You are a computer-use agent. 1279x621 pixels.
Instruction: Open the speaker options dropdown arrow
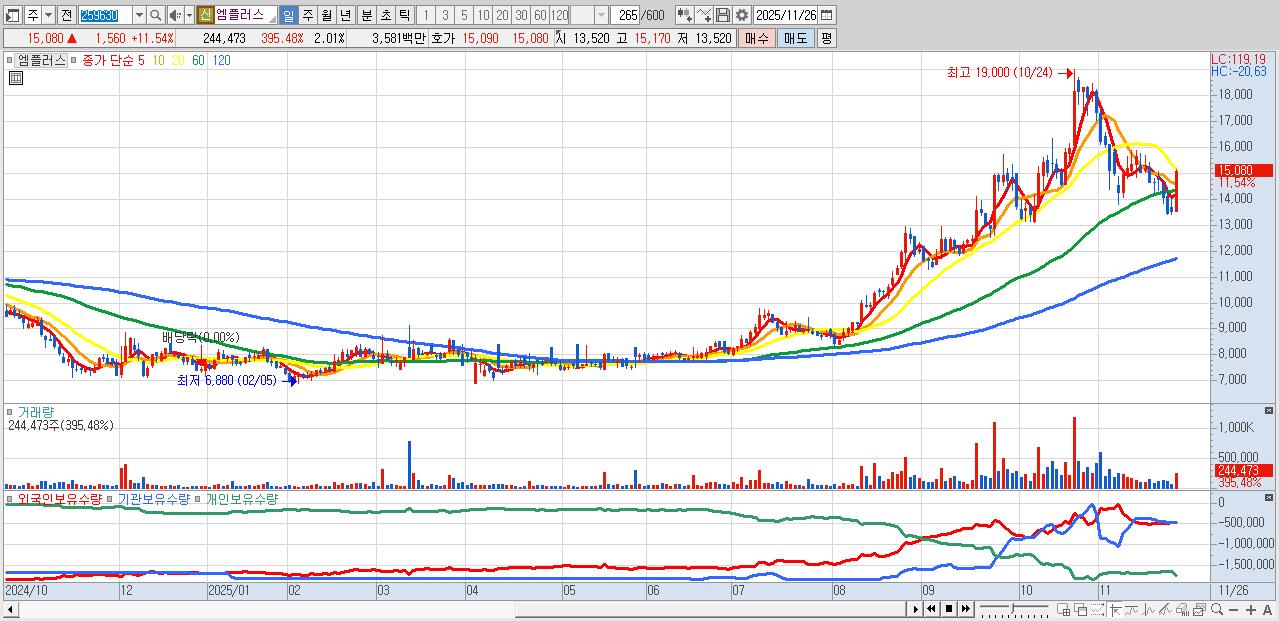pyautogui.click(x=190, y=15)
